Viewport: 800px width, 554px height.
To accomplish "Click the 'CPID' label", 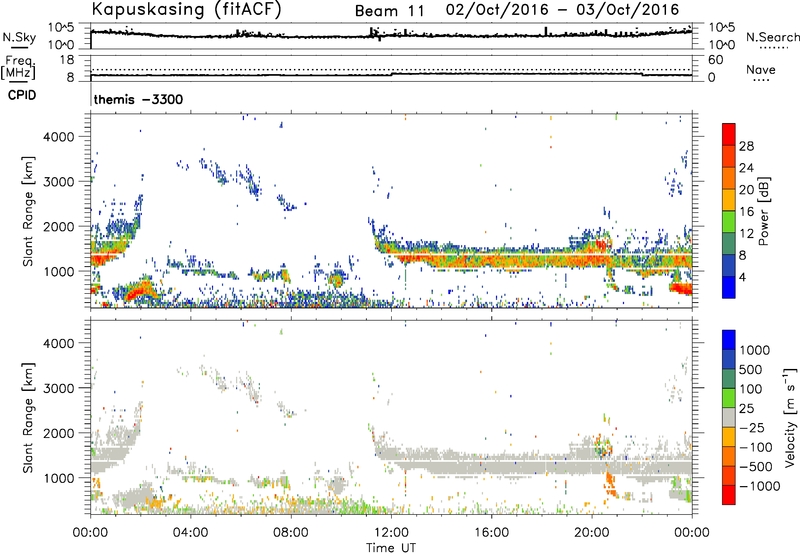I will 22,95.
